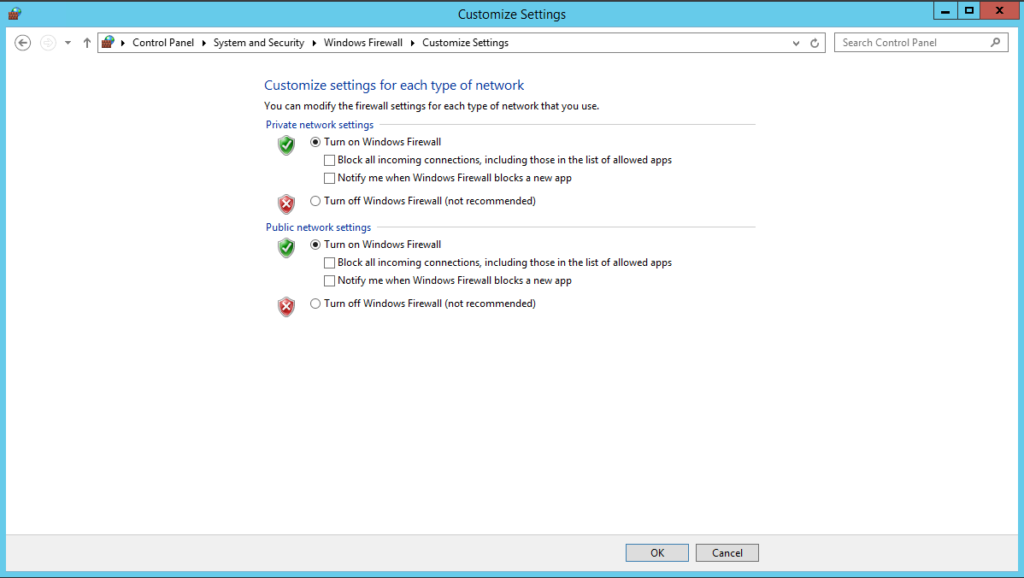The height and width of the screenshot is (578, 1024).
Task: Click the Back navigation arrow
Action: coord(23,43)
